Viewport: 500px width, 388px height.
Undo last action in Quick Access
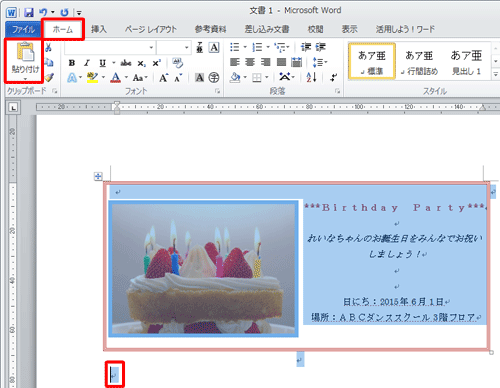43,13
